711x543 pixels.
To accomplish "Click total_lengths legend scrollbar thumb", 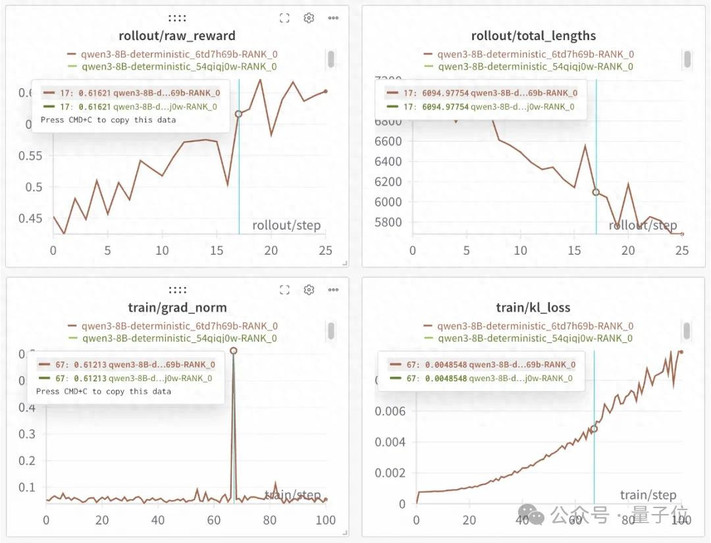I will (x=687, y=59).
